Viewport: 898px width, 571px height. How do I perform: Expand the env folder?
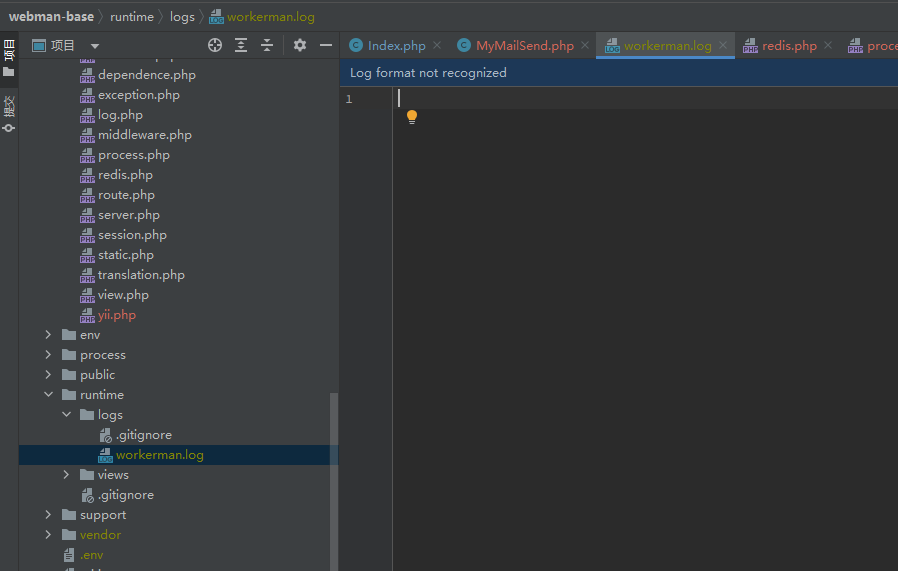[48, 334]
